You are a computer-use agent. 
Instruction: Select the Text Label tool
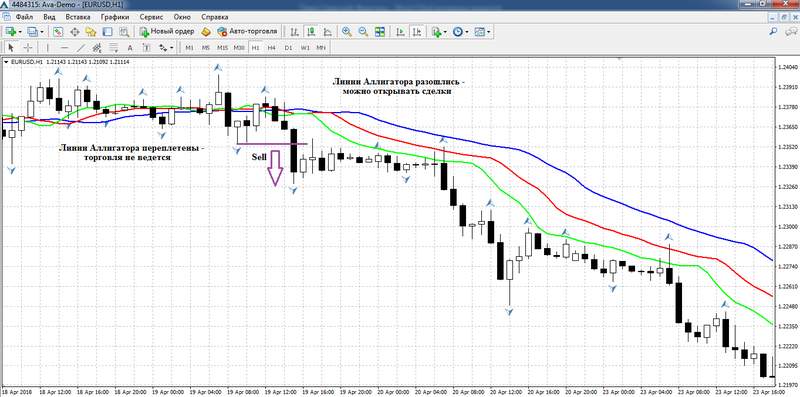tap(146, 47)
